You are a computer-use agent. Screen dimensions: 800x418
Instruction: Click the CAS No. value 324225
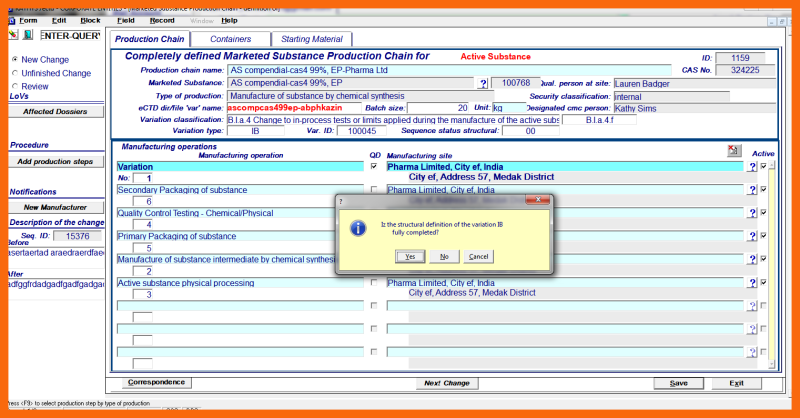(x=745, y=70)
